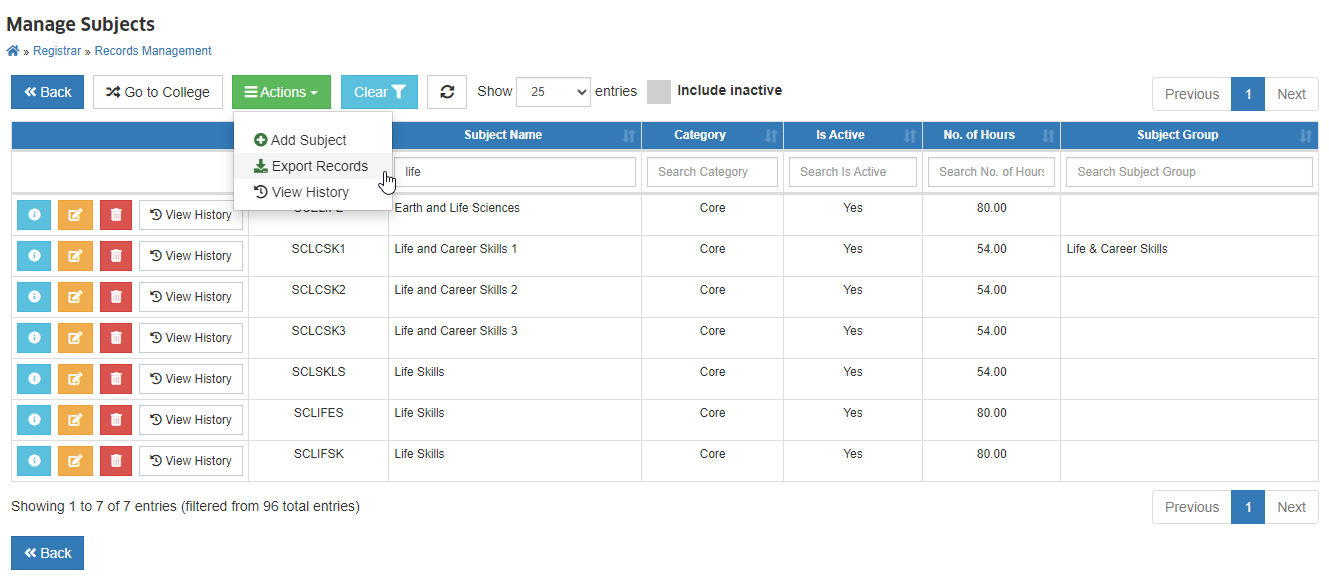Click the Search Category filter field
Image resolution: width=1329 pixels, height=580 pixels.
tap(712, 172)
